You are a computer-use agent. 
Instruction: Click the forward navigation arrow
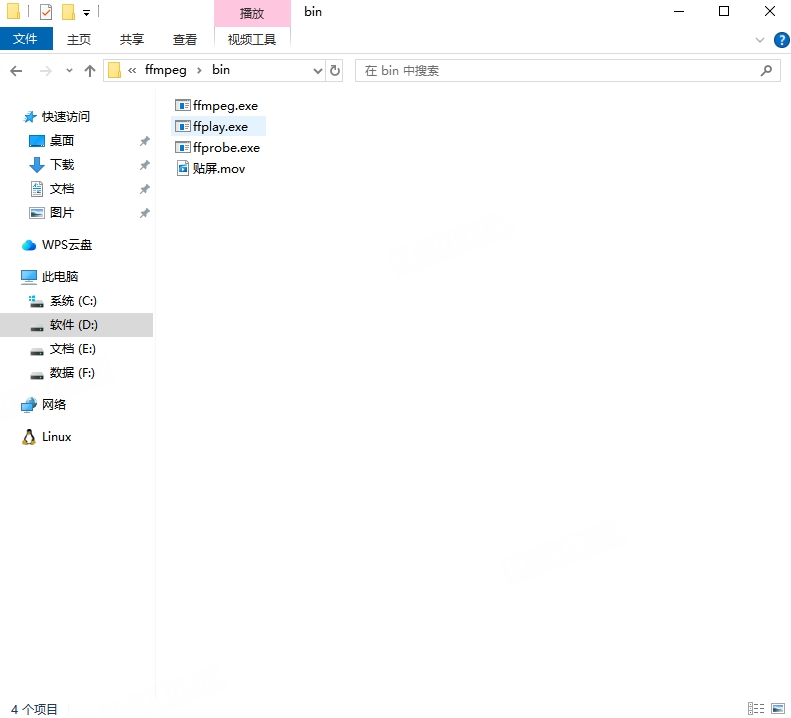45,71
